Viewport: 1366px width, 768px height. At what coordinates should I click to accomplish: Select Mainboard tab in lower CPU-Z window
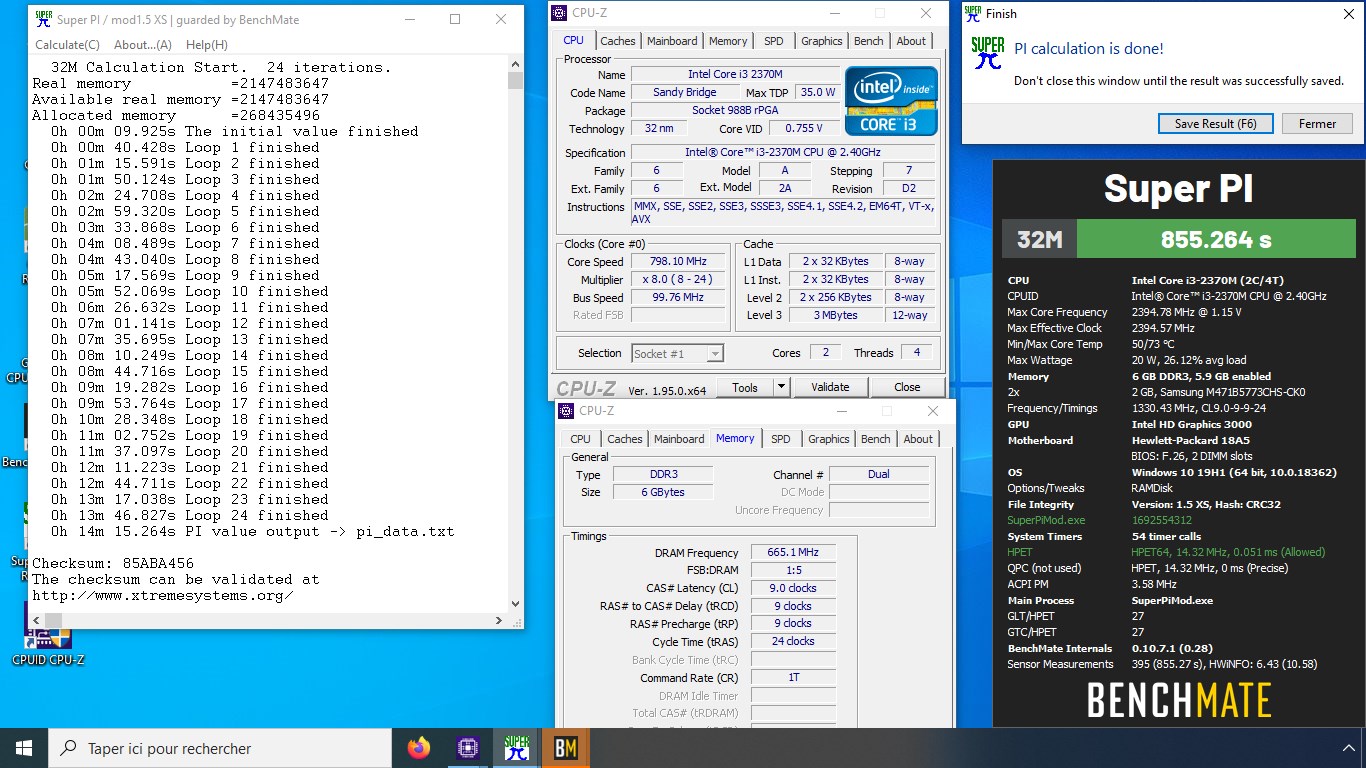679,439
